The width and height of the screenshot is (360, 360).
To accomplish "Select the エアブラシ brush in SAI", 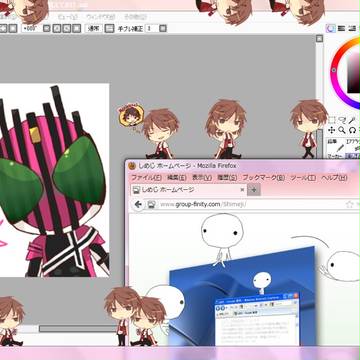I will tap(353, 147).
